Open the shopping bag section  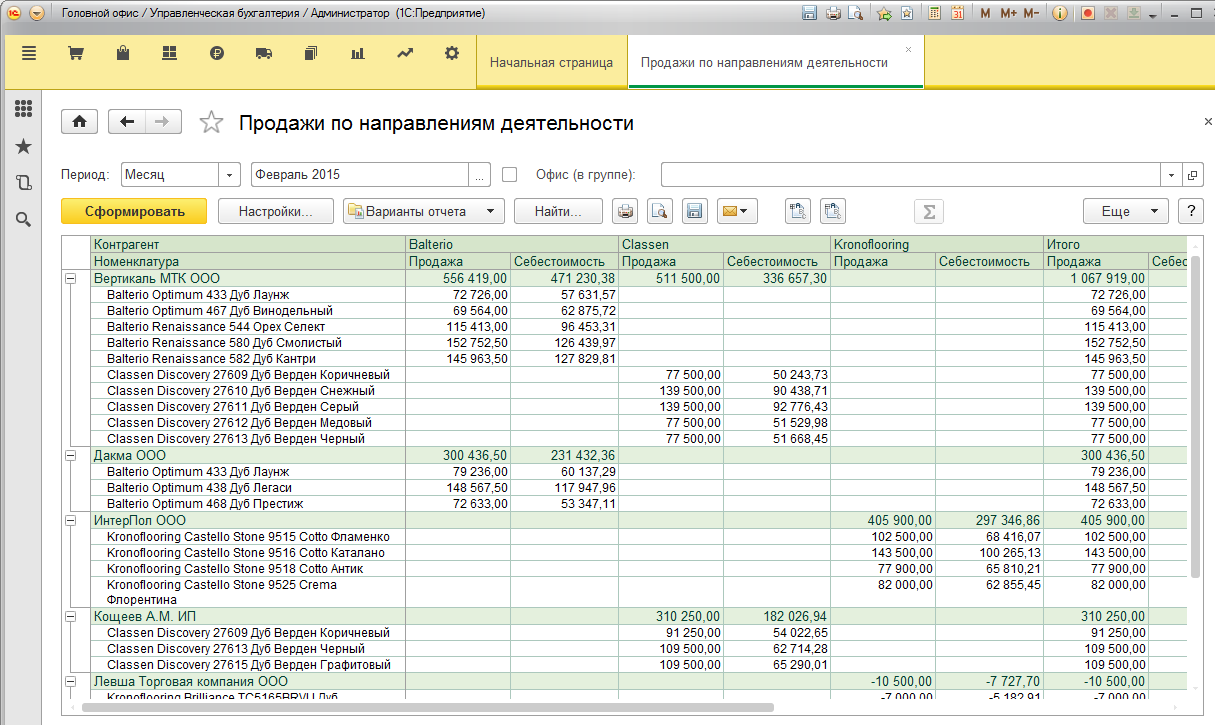point(123,54)
